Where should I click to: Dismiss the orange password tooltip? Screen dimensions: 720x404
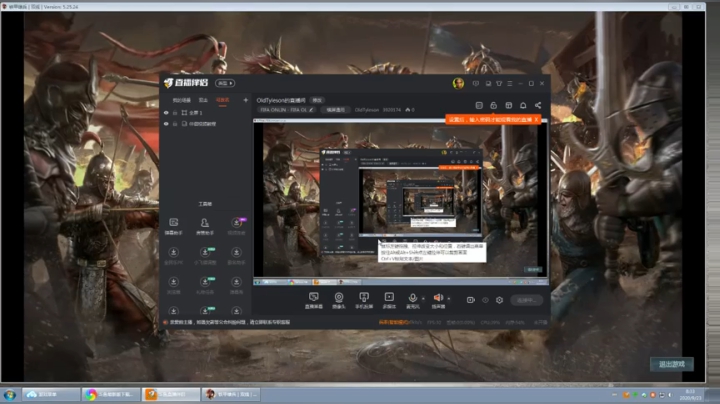tap(536, 119)
